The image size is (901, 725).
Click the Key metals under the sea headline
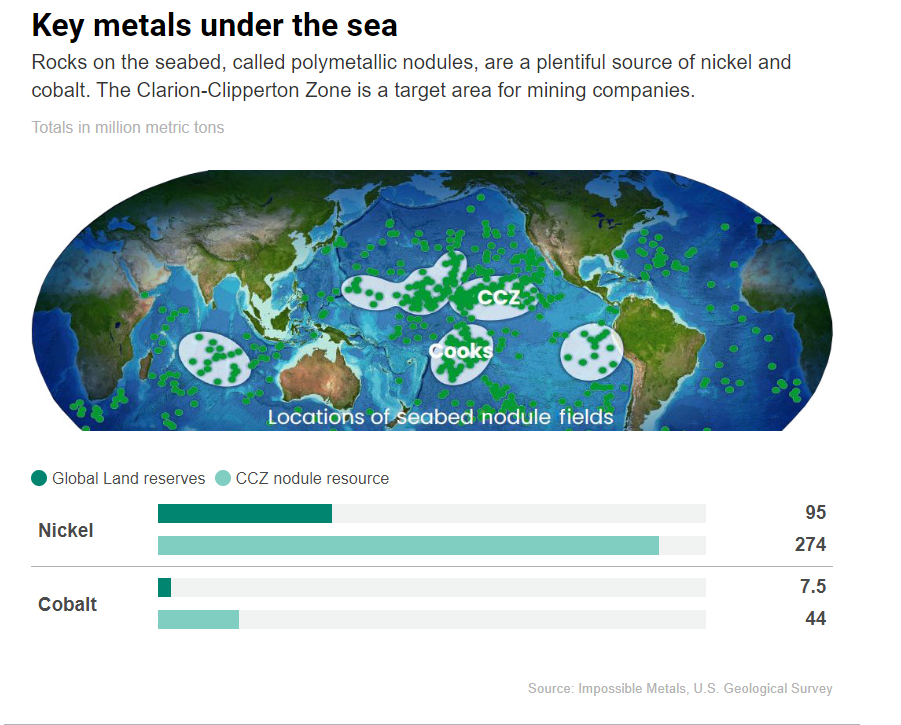point(214,26)
